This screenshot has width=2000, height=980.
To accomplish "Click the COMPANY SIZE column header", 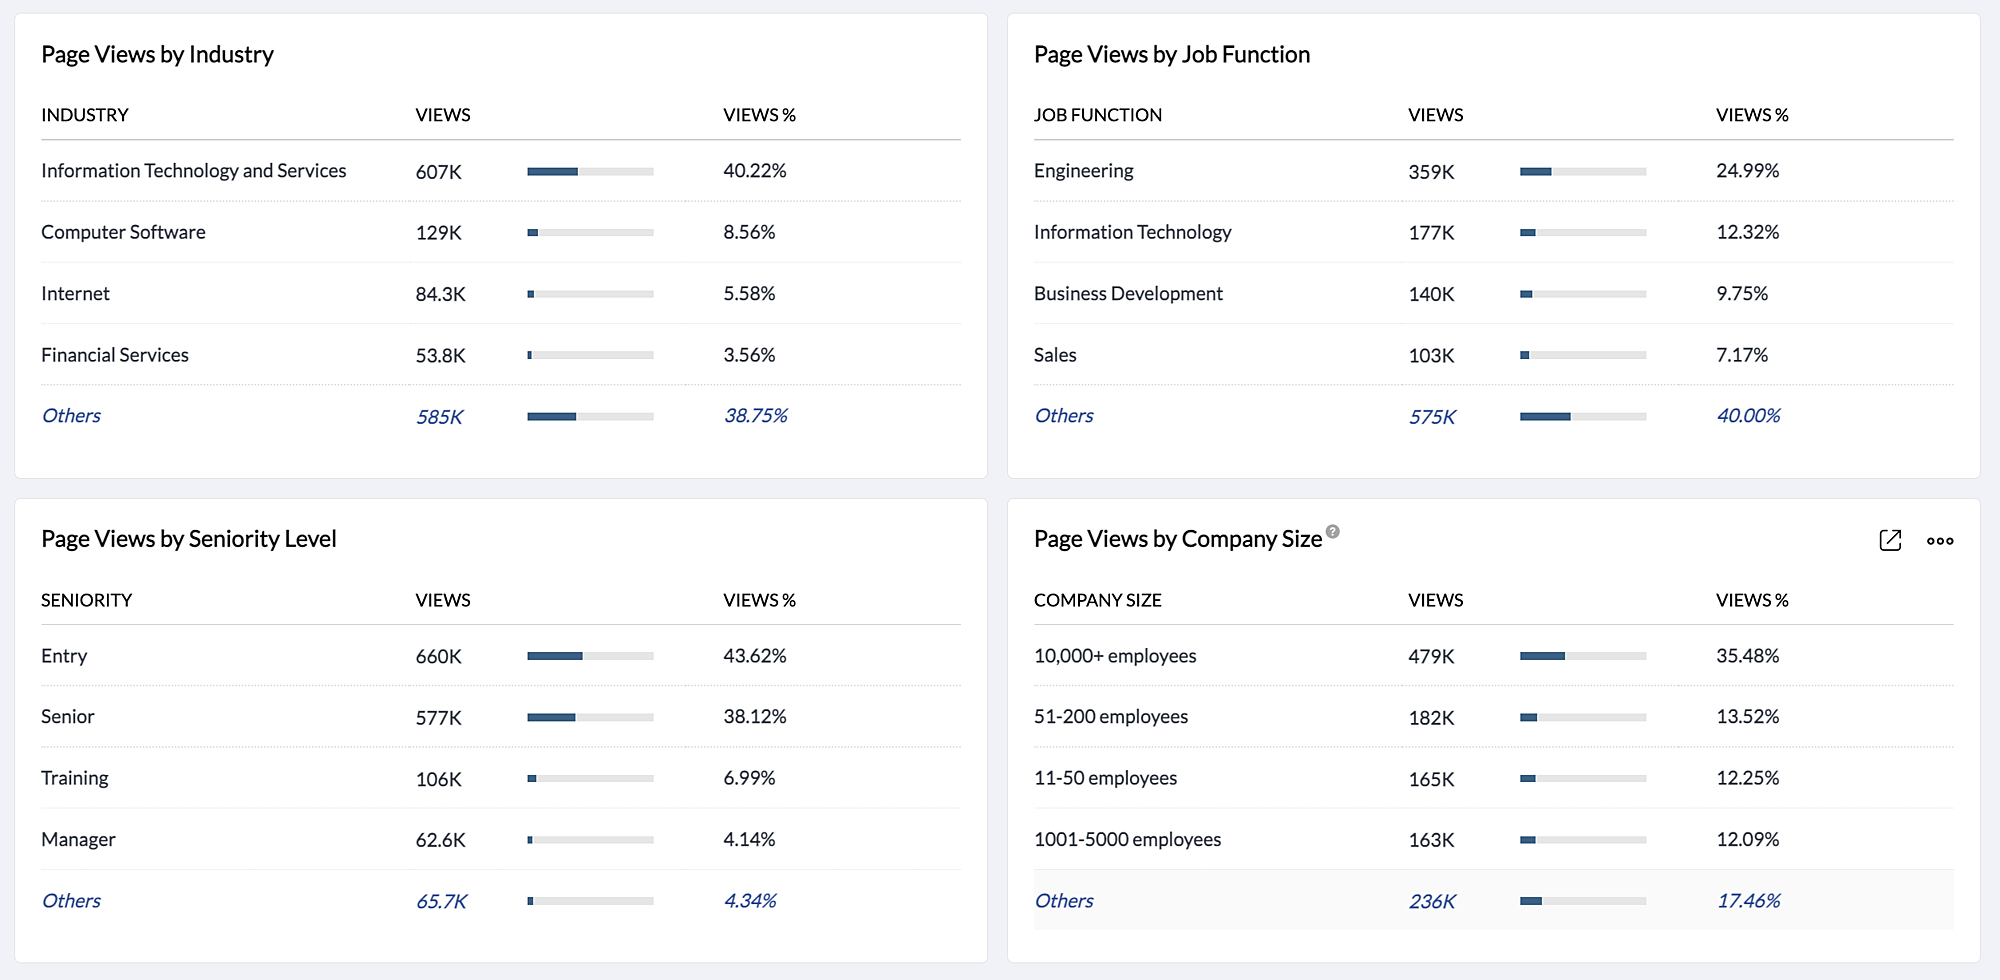I will [x=1097, y=600].
